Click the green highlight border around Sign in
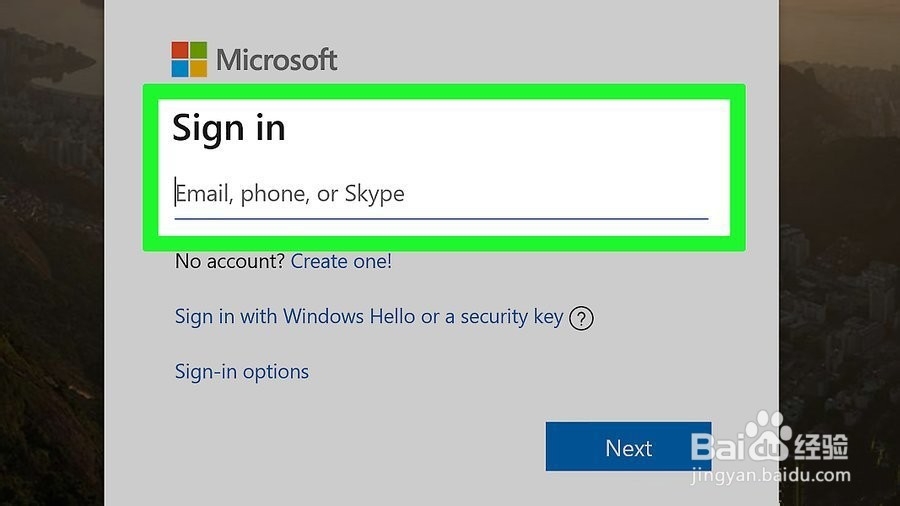This screenshot has height=506, width=900. [x=444, y=92]
